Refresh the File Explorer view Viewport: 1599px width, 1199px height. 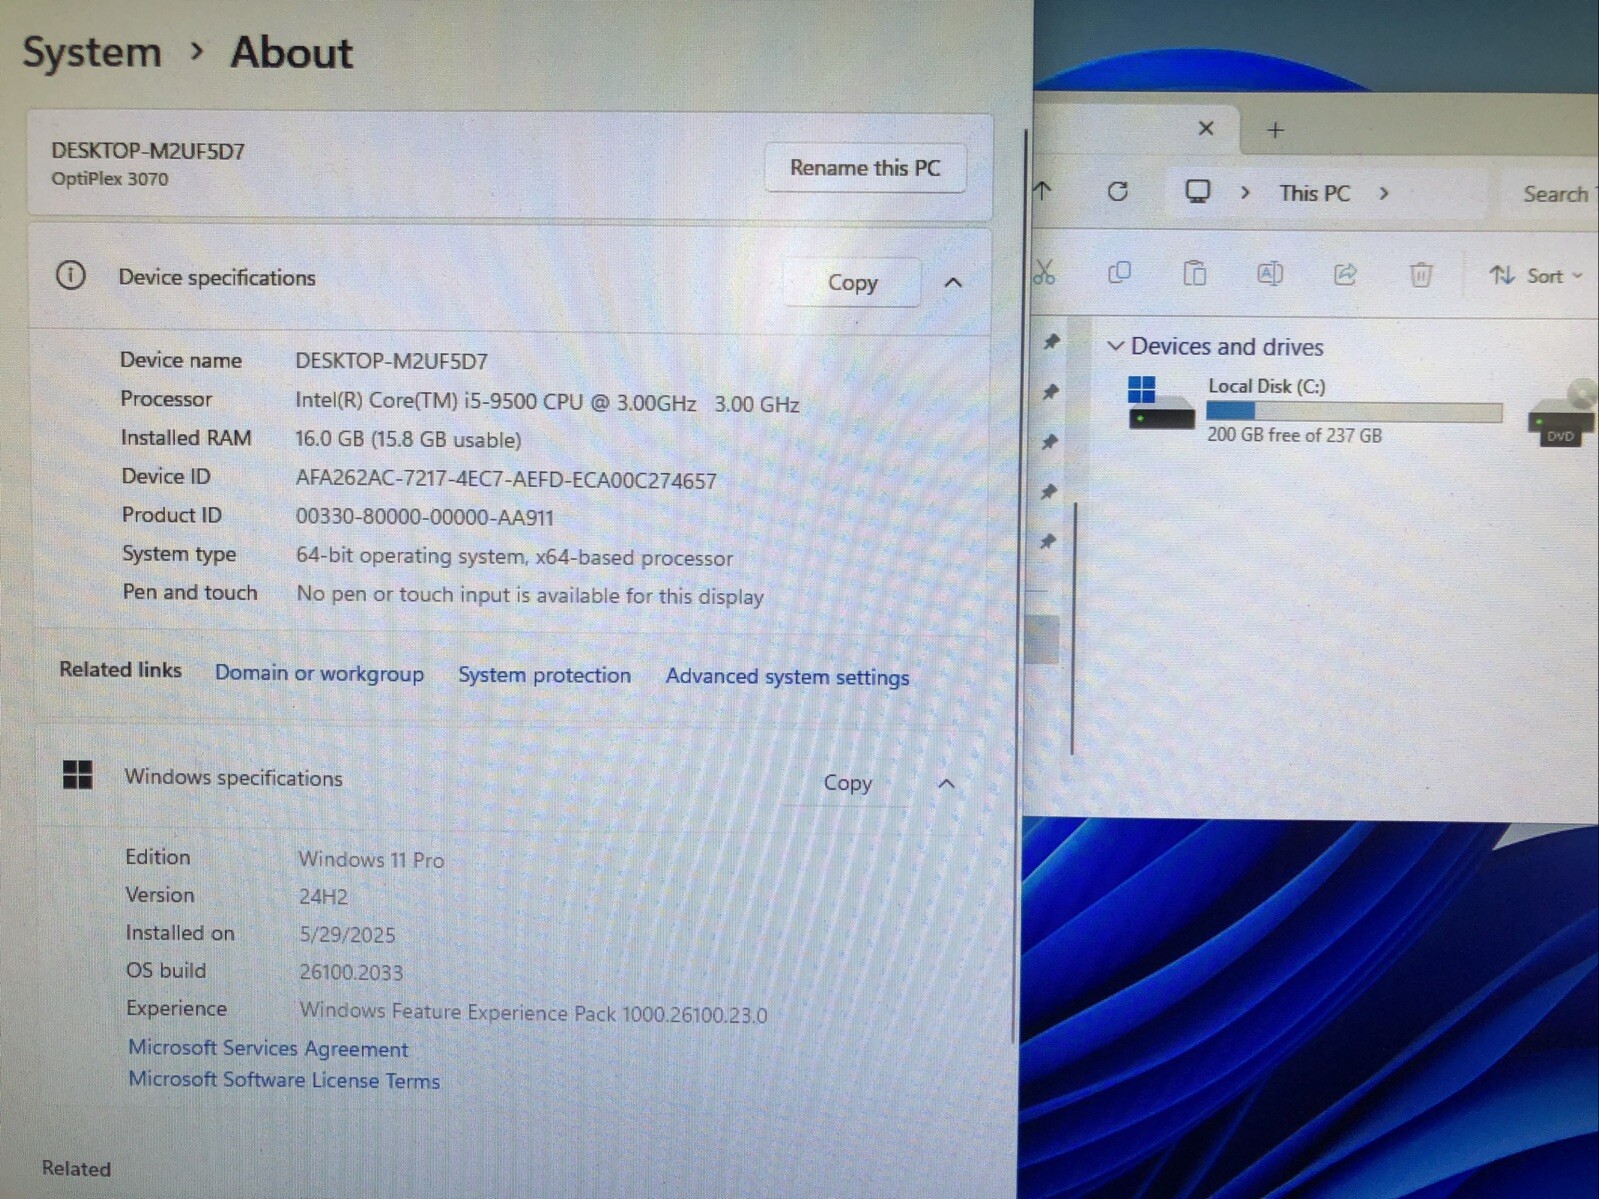pos(1117,191)
